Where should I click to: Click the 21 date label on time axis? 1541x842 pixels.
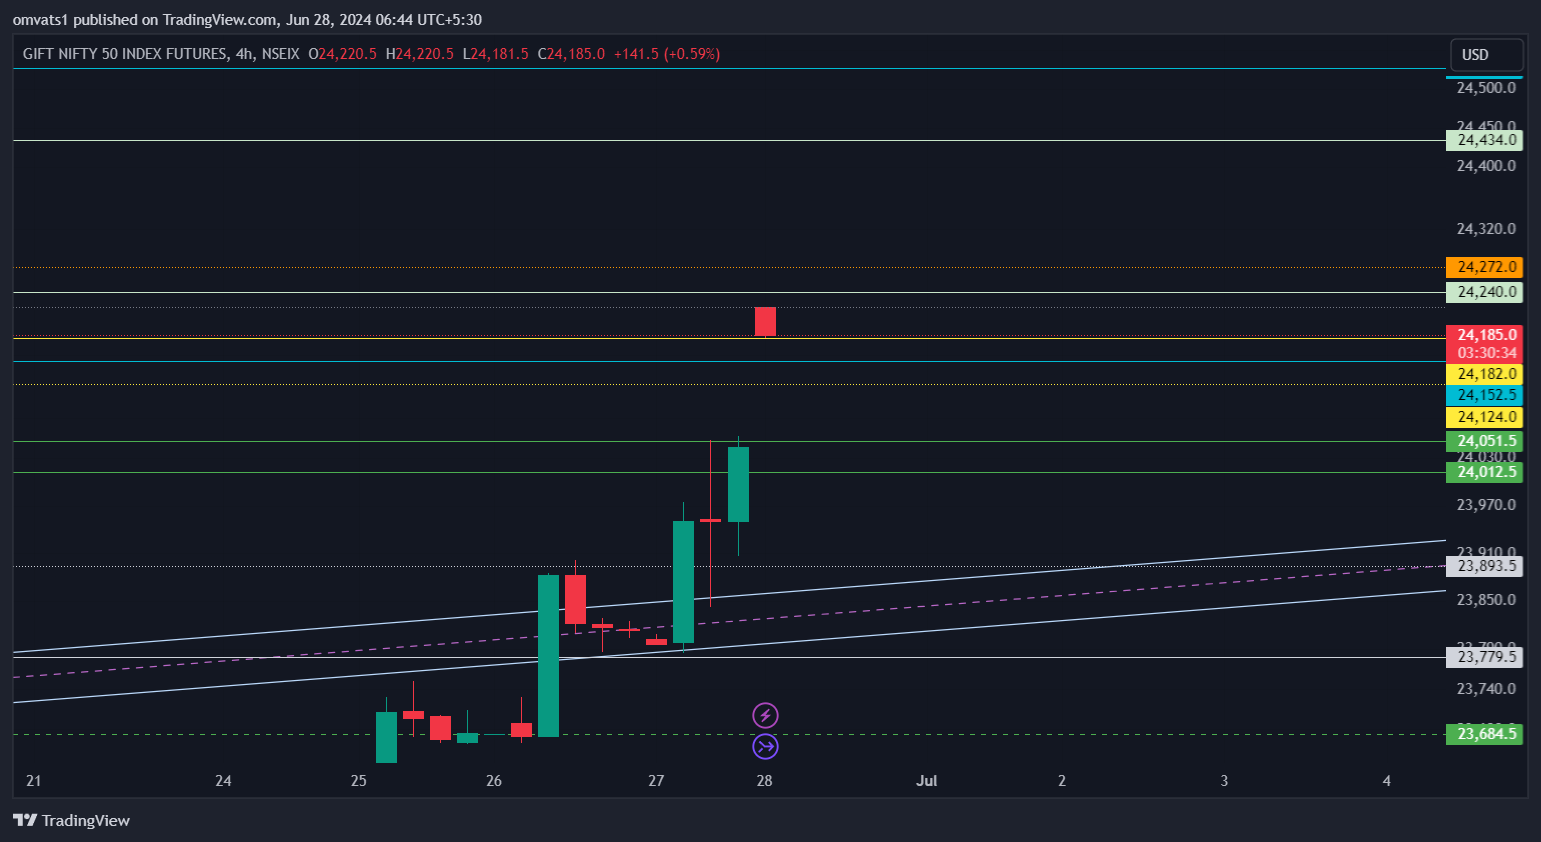click(34, 781)
